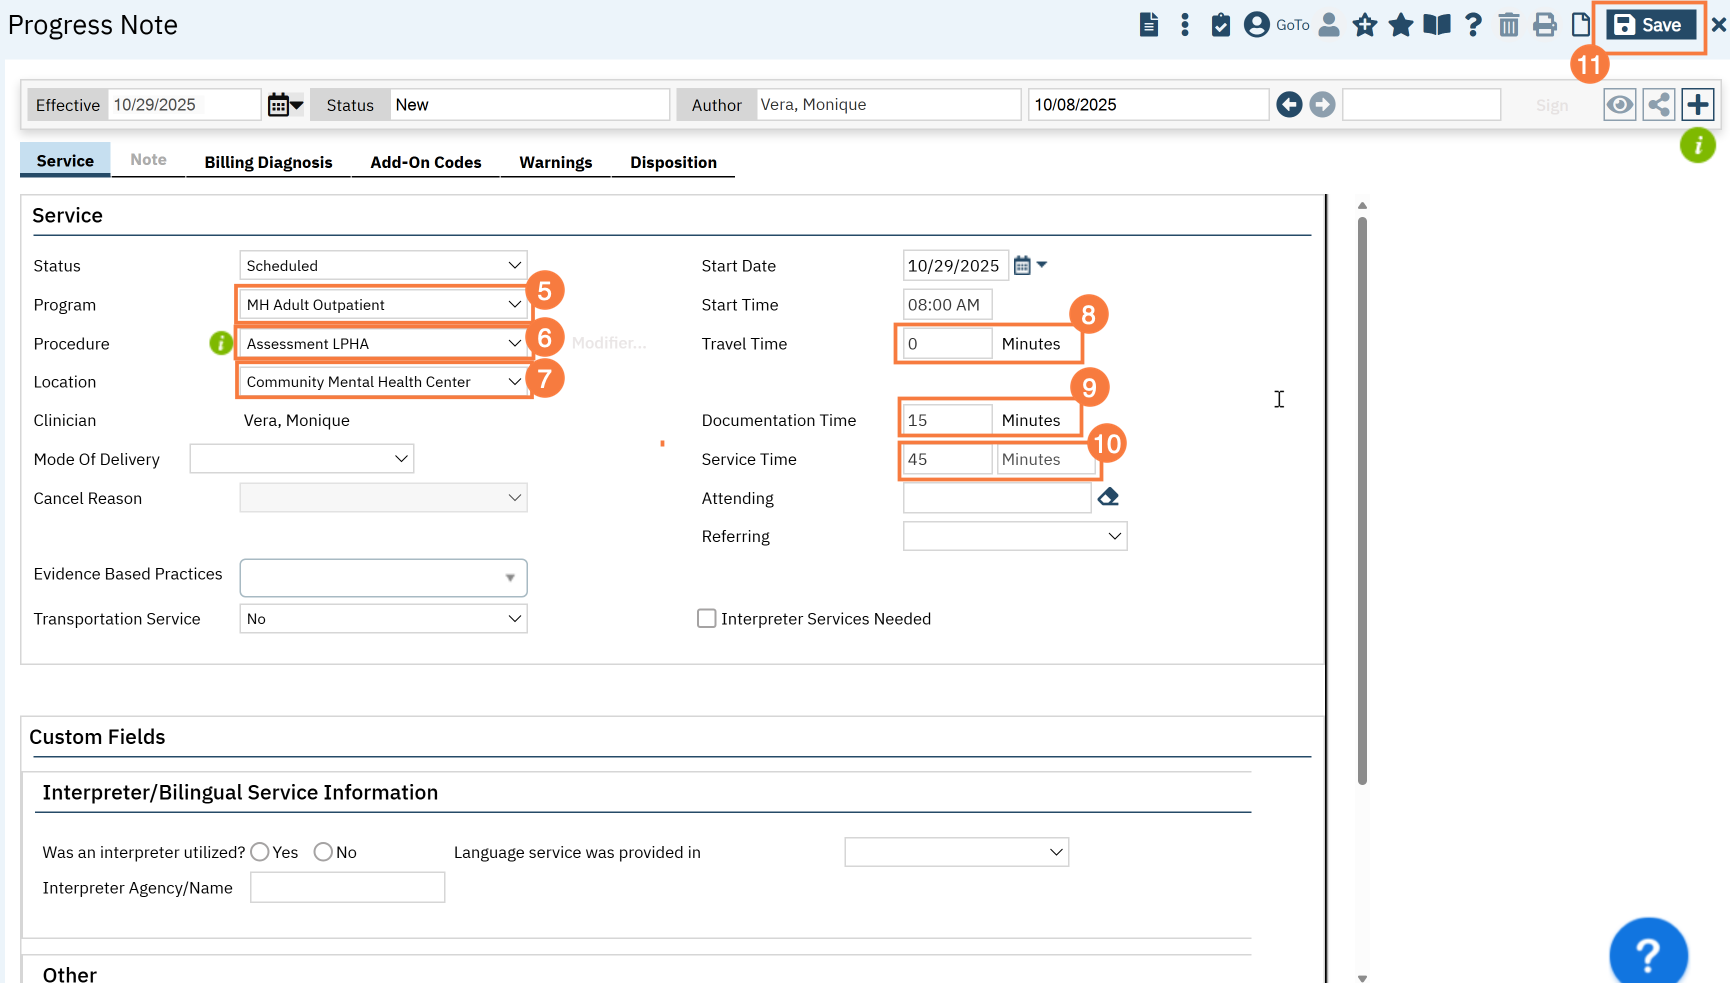Click the eraser icon next to Attending
The width and height of the screenshot is (1730, 983).
1108,497
